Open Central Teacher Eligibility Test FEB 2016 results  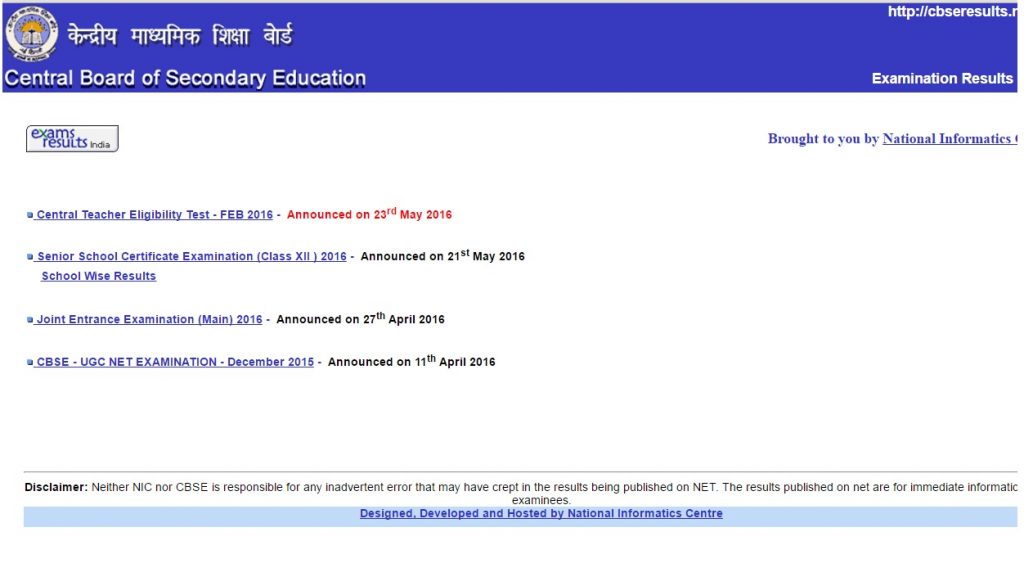pos(154,215)
